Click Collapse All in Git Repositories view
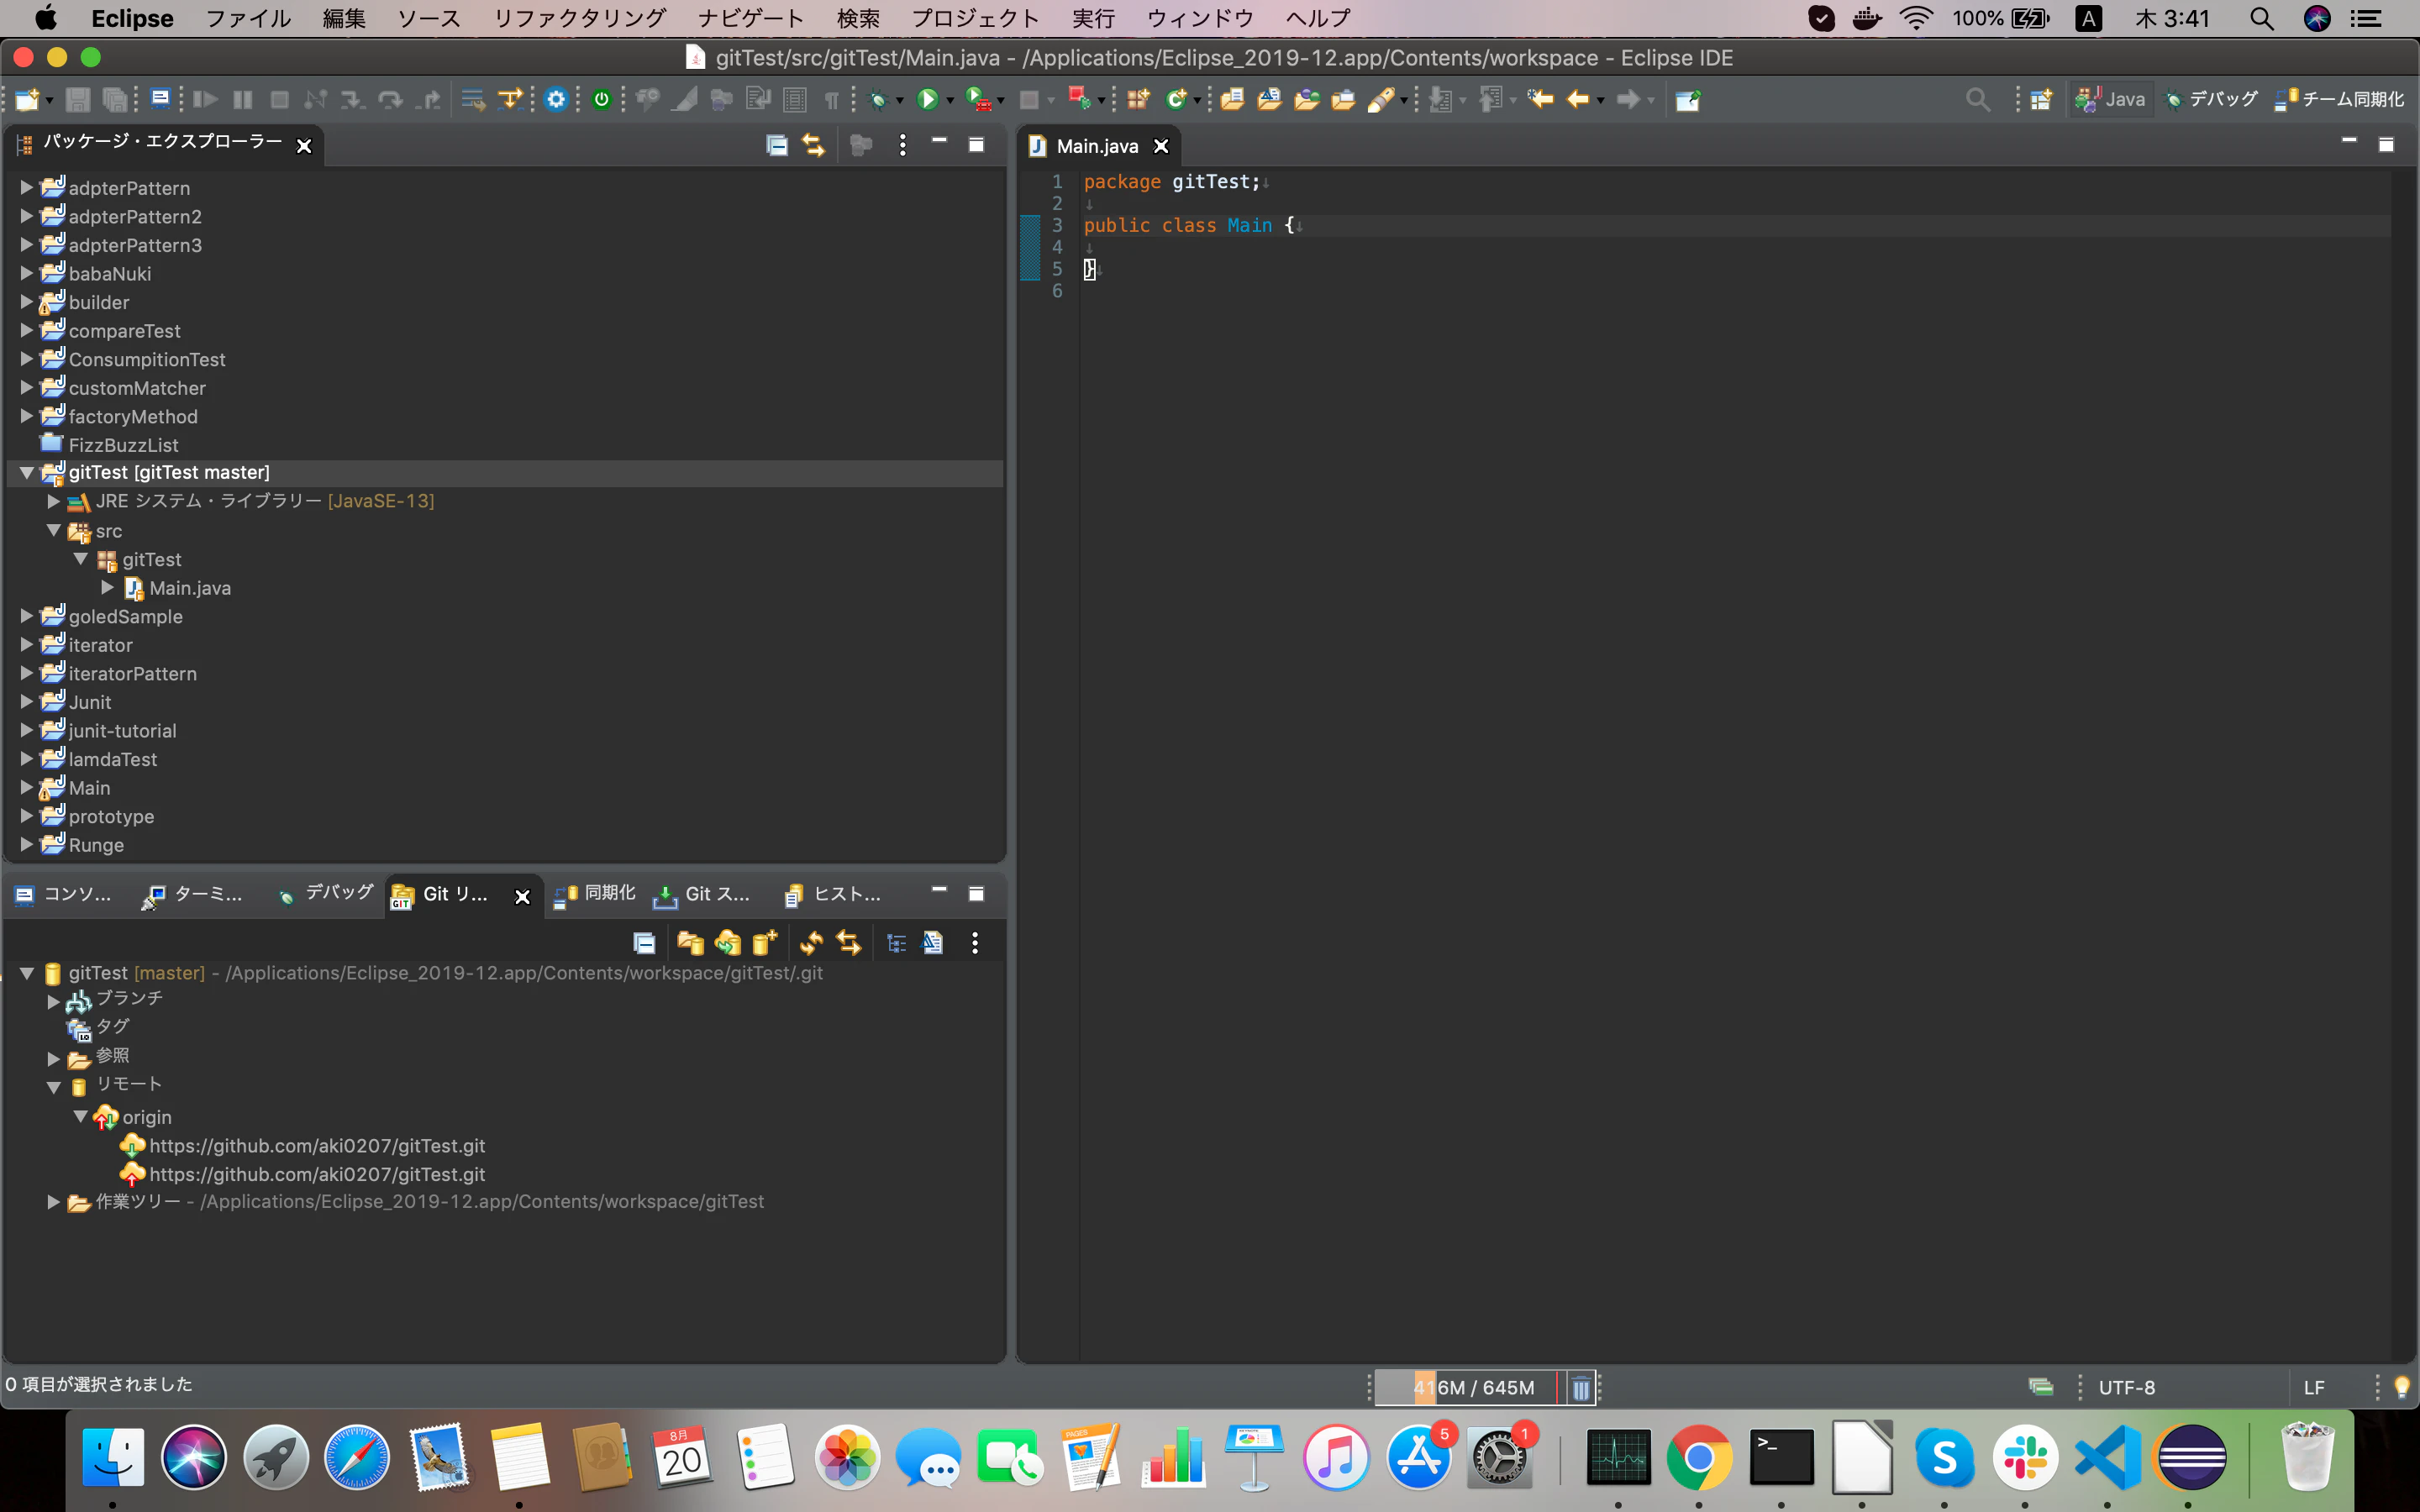Viewport: 2420px width, 1512px height. tap(644, 943)
